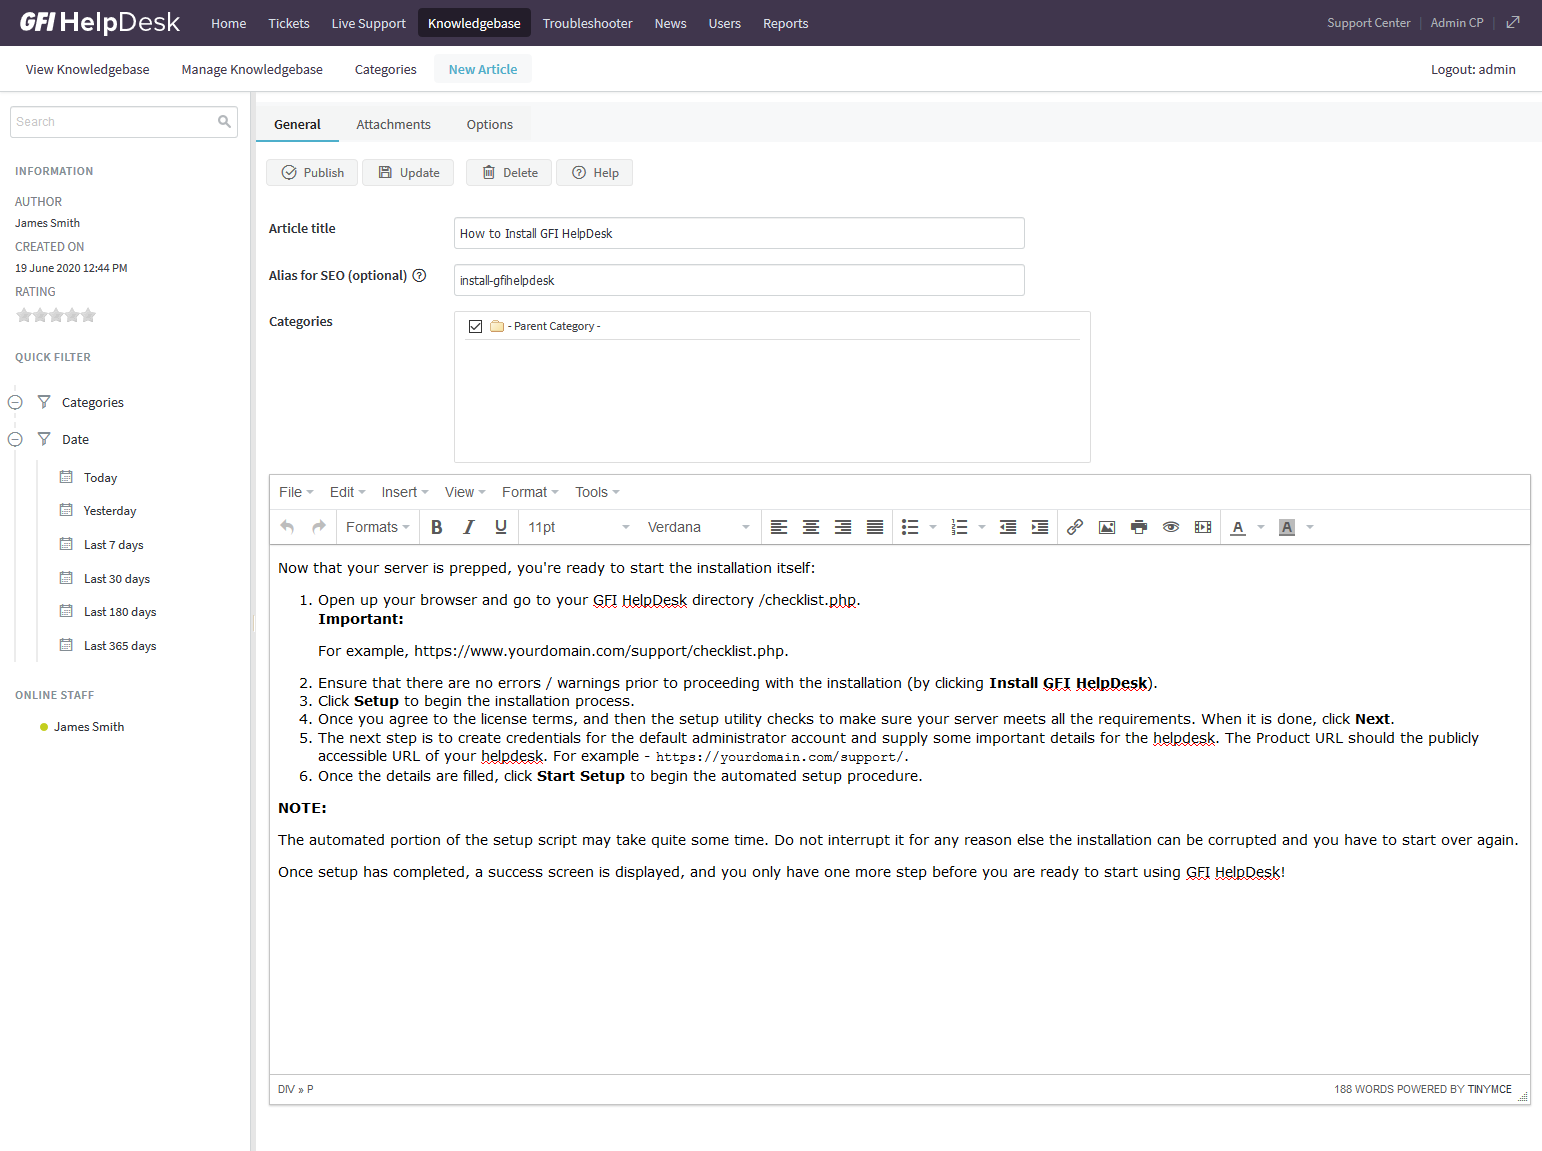Click the rating stars

tap(56, 315)
